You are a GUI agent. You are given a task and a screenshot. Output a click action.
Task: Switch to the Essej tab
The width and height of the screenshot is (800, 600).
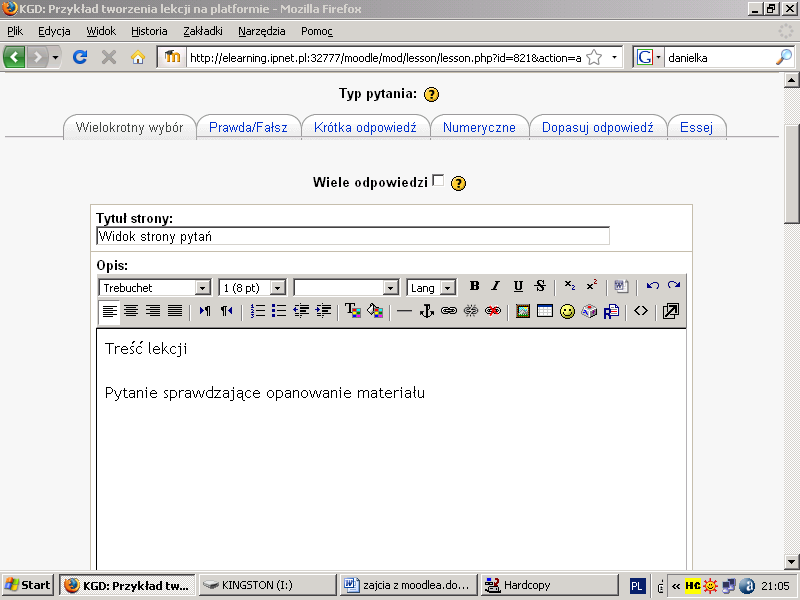pos(696,127)
